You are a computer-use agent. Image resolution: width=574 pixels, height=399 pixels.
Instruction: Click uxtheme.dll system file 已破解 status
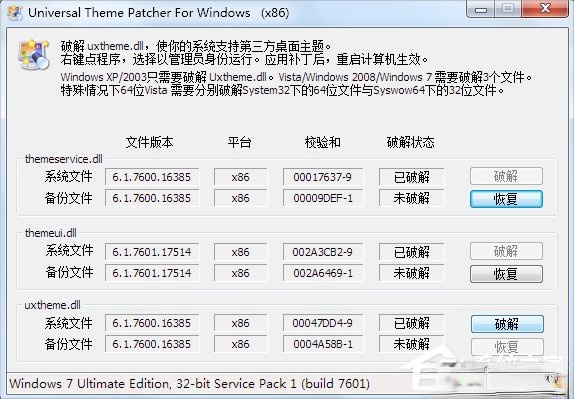pyautogui.click(x=411, y=323)
